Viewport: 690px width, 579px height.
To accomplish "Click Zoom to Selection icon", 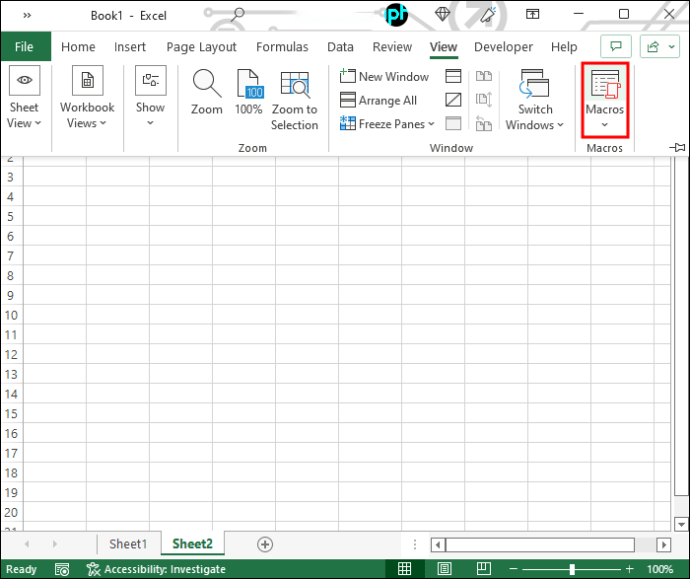I will click(294, 100).
